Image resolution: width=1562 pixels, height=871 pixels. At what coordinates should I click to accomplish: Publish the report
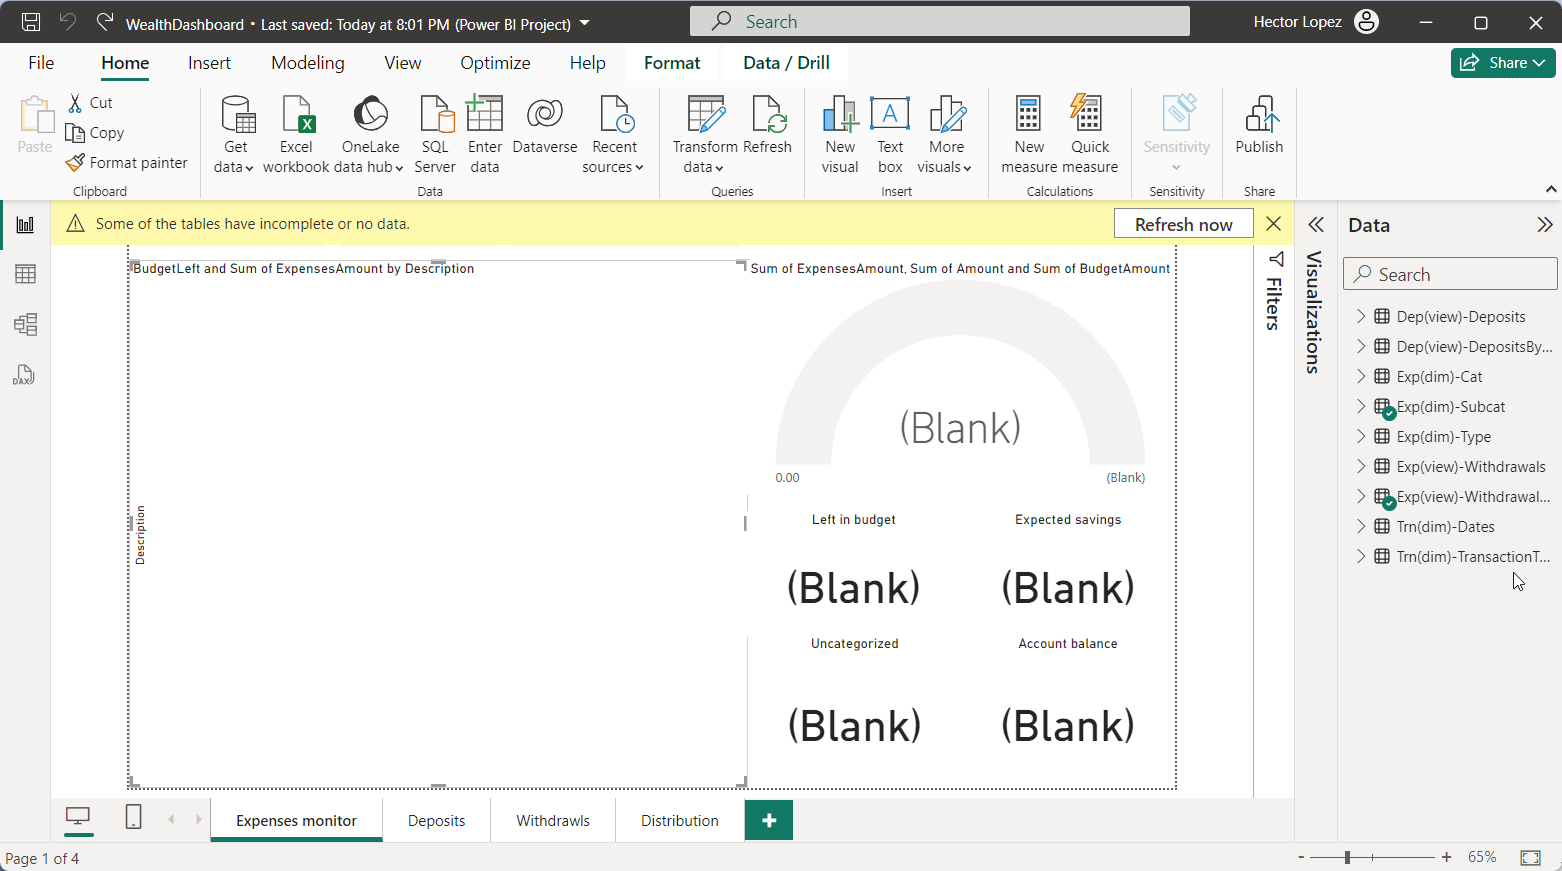[1258, 133]
